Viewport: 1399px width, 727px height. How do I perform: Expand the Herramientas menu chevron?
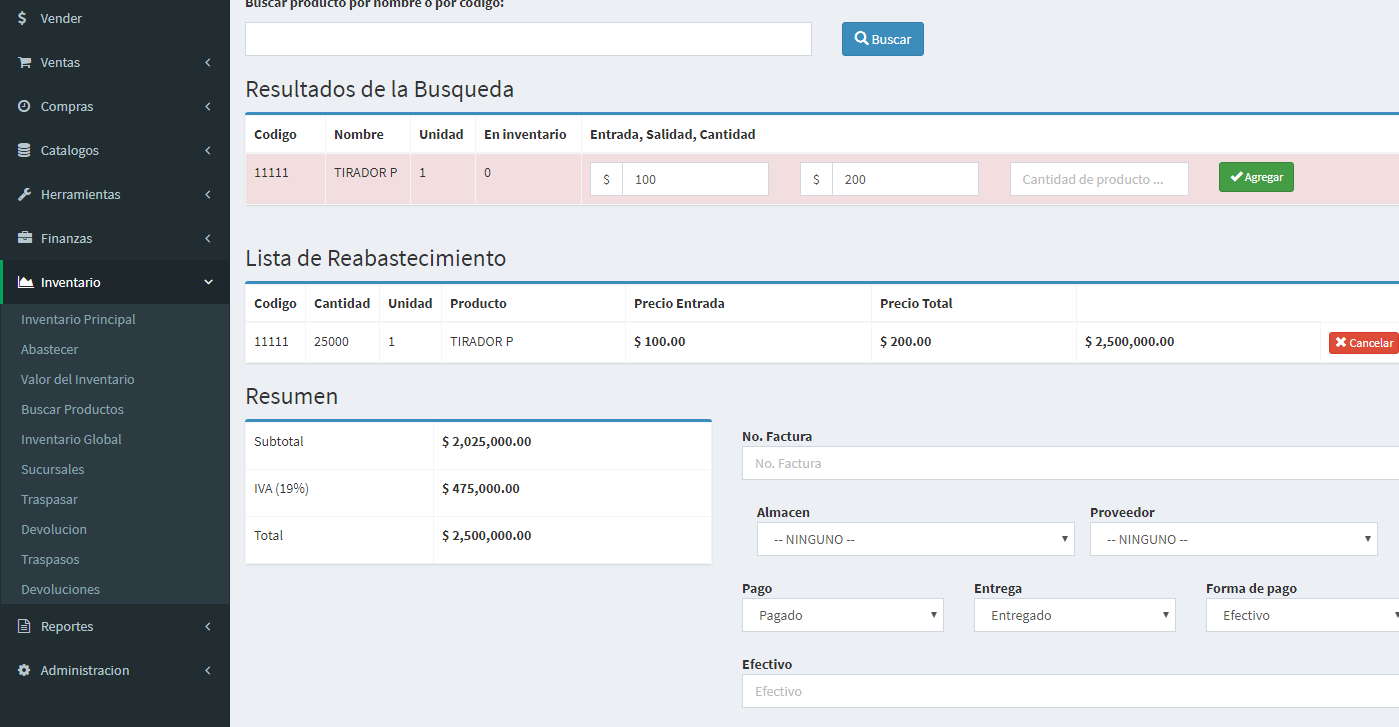(208, 194)
